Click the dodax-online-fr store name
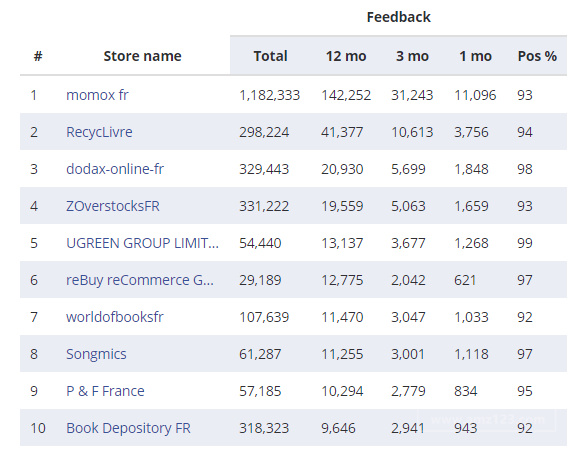Screen dimensions: 577x452 [x=115, y=169]
